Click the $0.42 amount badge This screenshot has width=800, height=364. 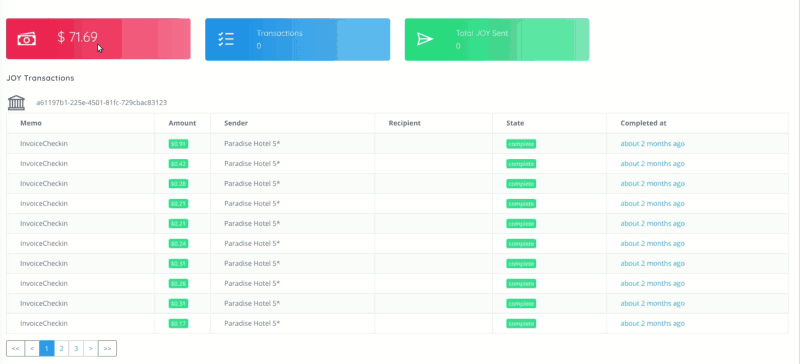point(179,164)
